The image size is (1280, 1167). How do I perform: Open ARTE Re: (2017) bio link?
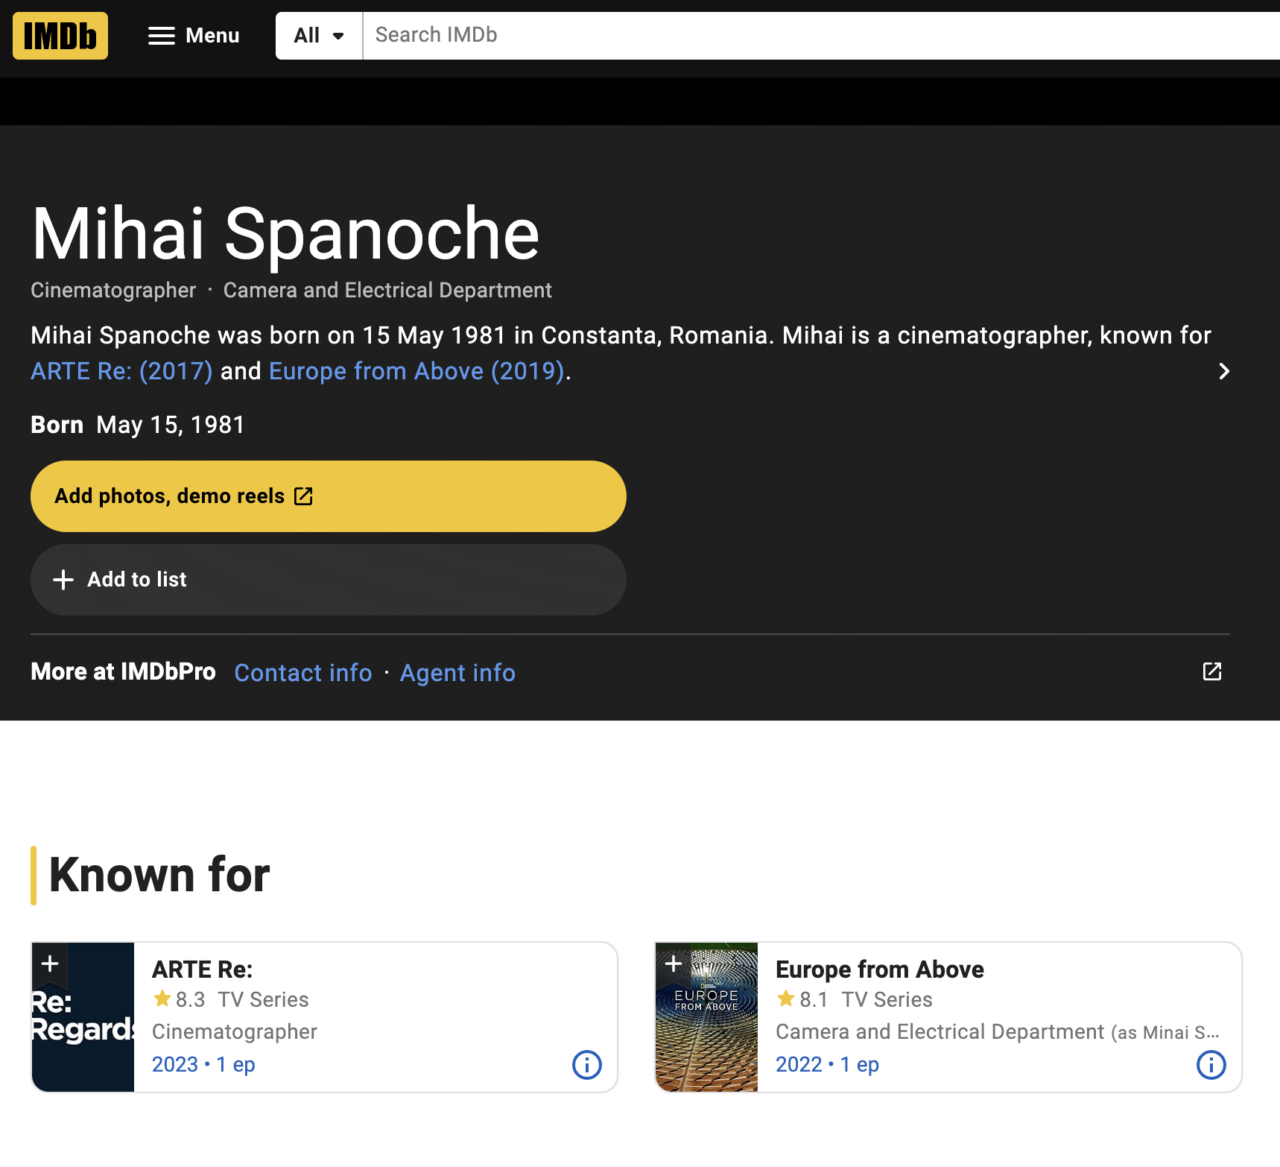(x=121, y=372)
